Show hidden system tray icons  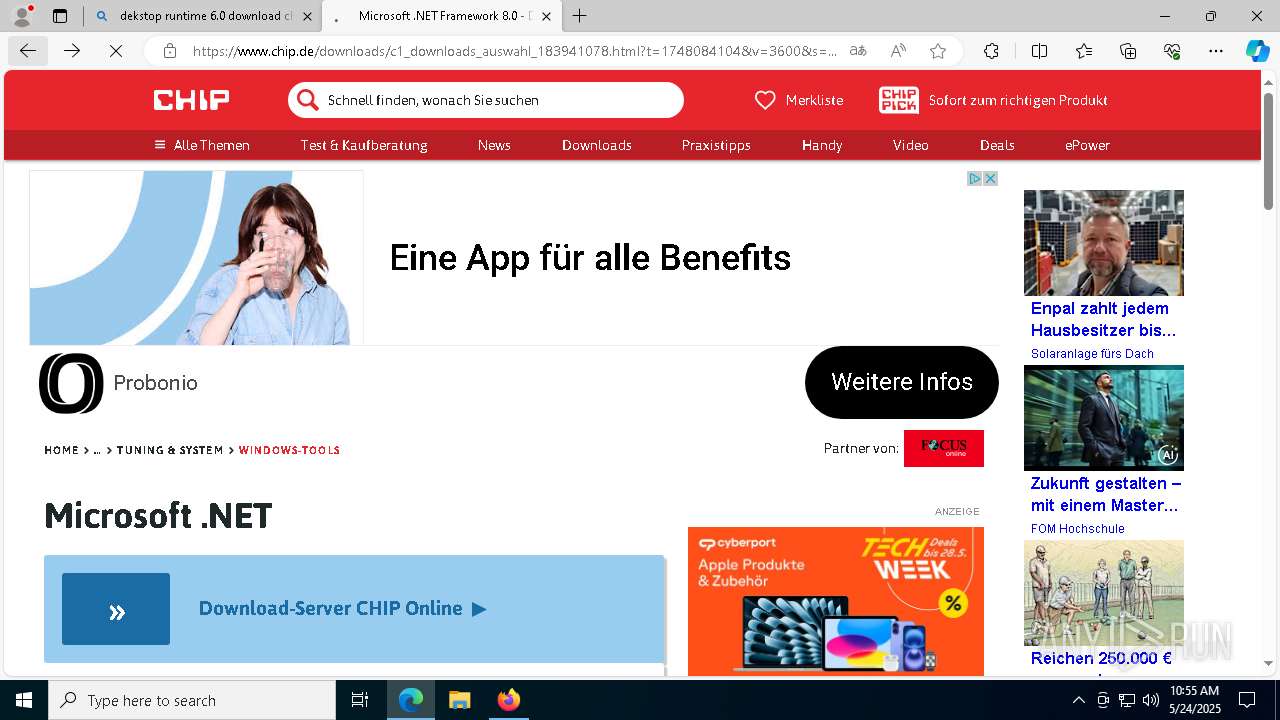coord(1078,700)
